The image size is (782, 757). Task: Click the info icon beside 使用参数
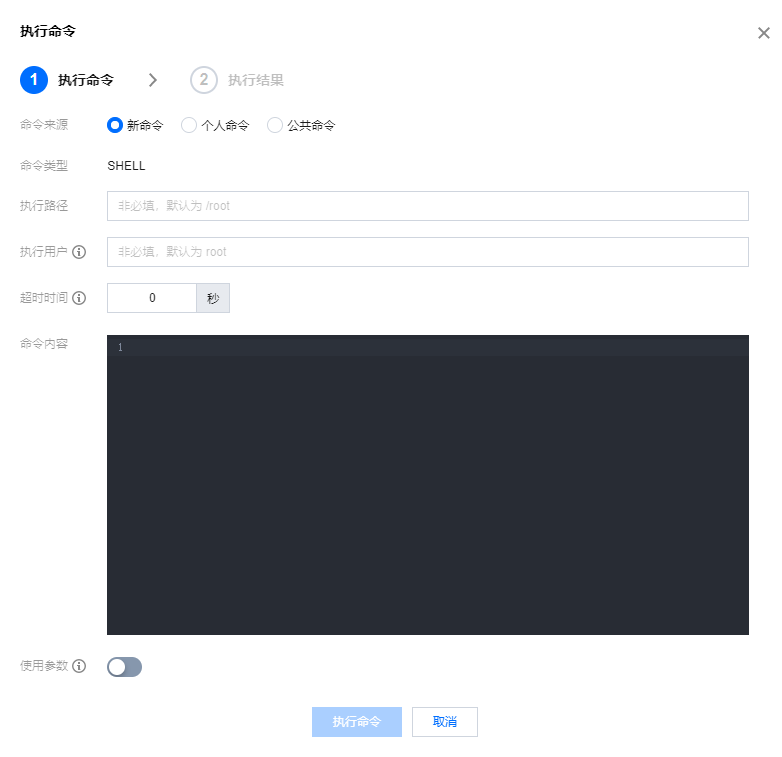pos(79,666)
